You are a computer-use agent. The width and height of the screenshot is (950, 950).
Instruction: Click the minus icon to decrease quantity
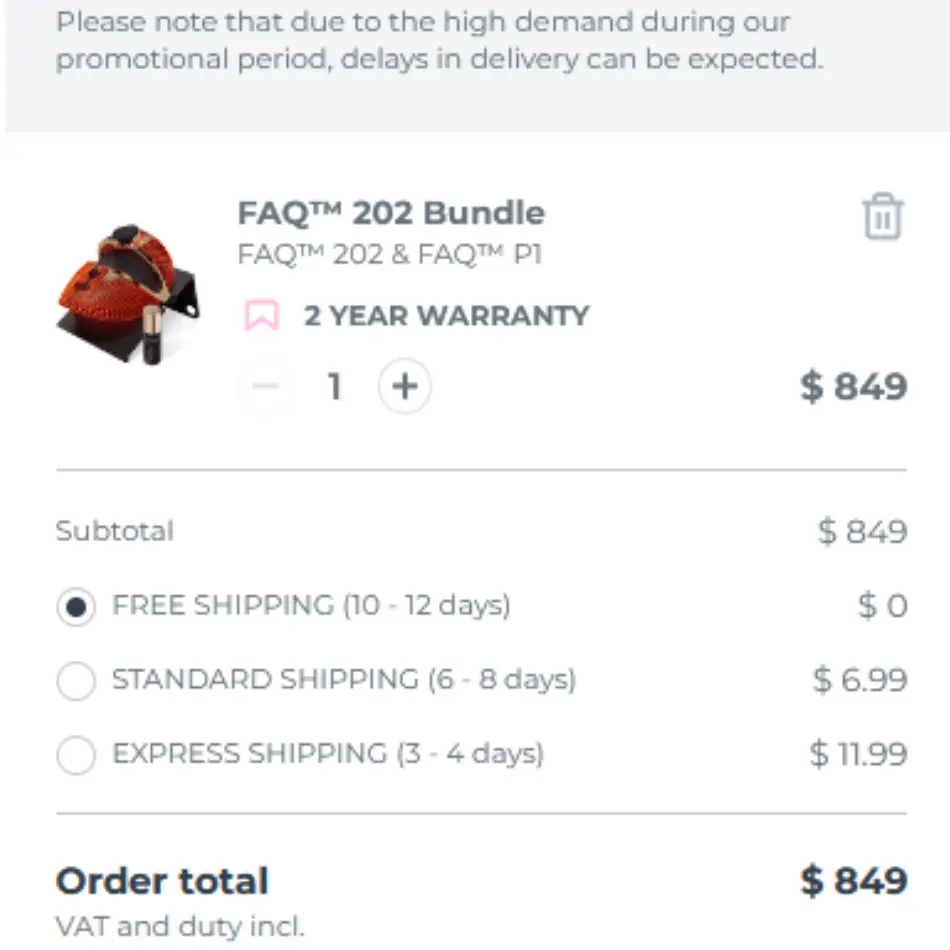(x=265, y=386)
